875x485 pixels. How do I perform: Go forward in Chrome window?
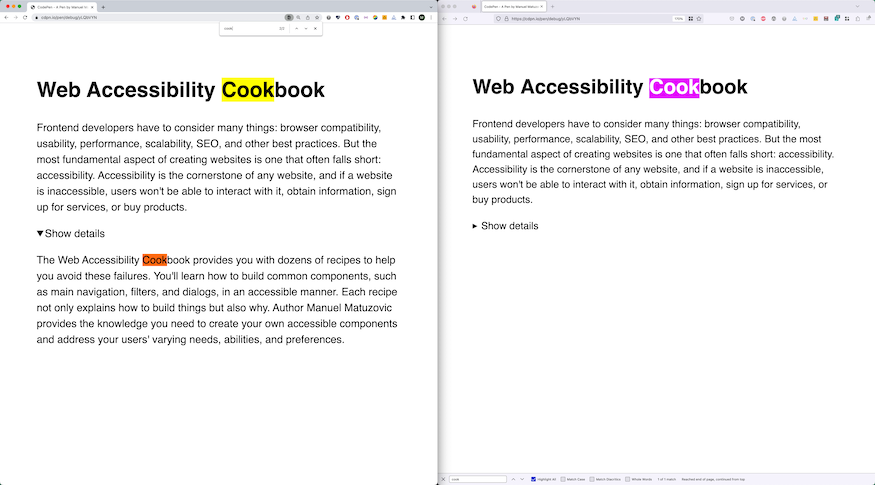click(15, 17)
